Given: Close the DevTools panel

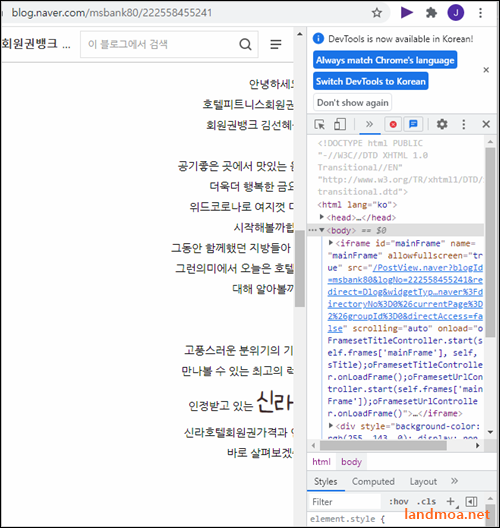Looking at the screenshot, I should (486, 124).
